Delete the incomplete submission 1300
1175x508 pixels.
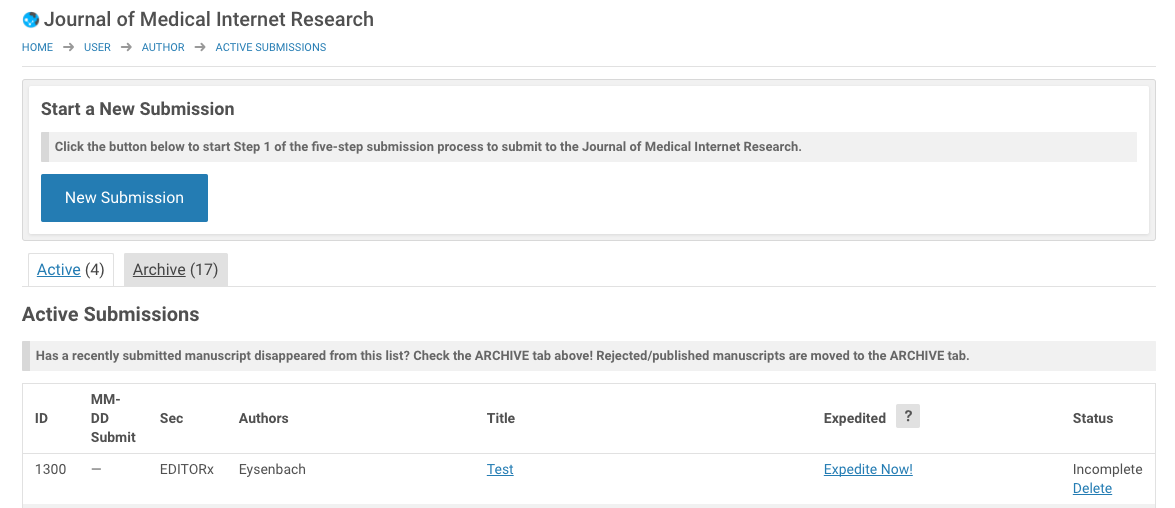pyautogui.click(x=1092, y=488)
